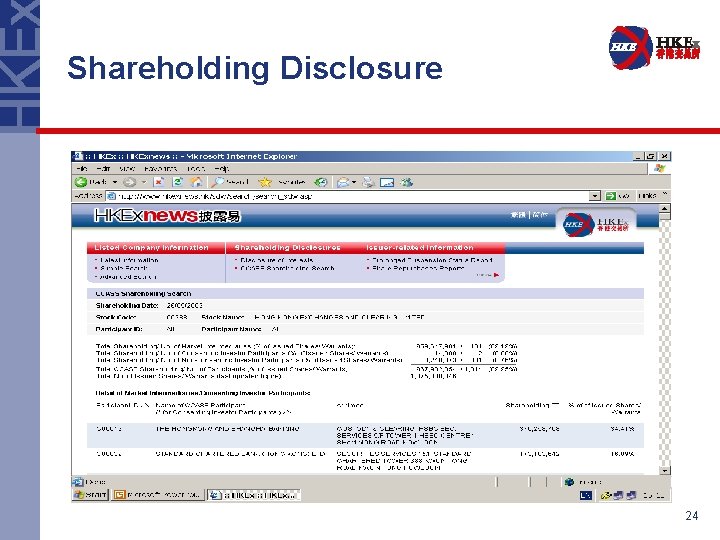Open the Favorites menu

click(160, 169)
